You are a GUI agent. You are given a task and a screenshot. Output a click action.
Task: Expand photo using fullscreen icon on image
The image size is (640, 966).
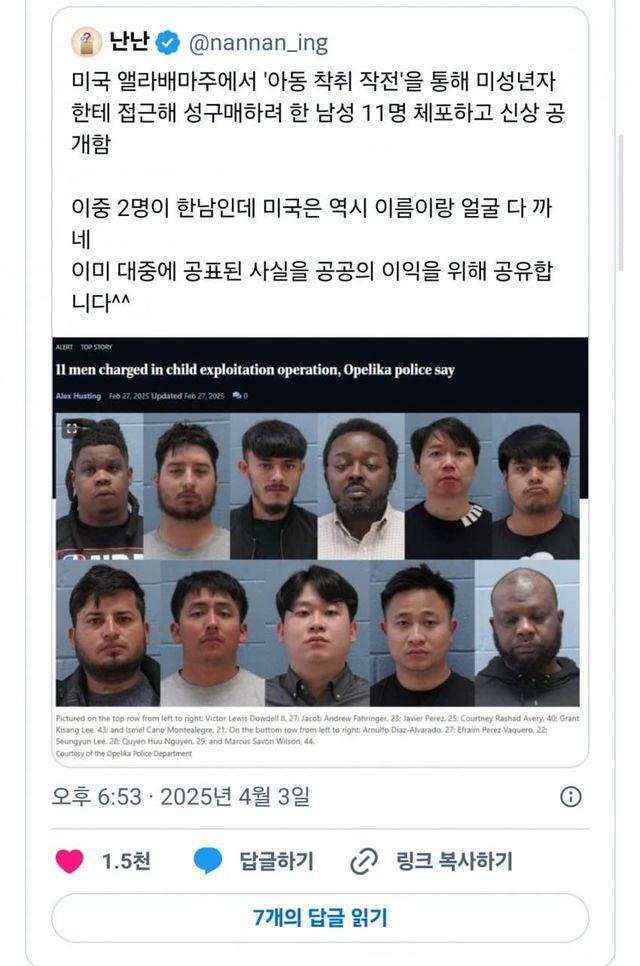pyautogui.click(x=71, y=428)
